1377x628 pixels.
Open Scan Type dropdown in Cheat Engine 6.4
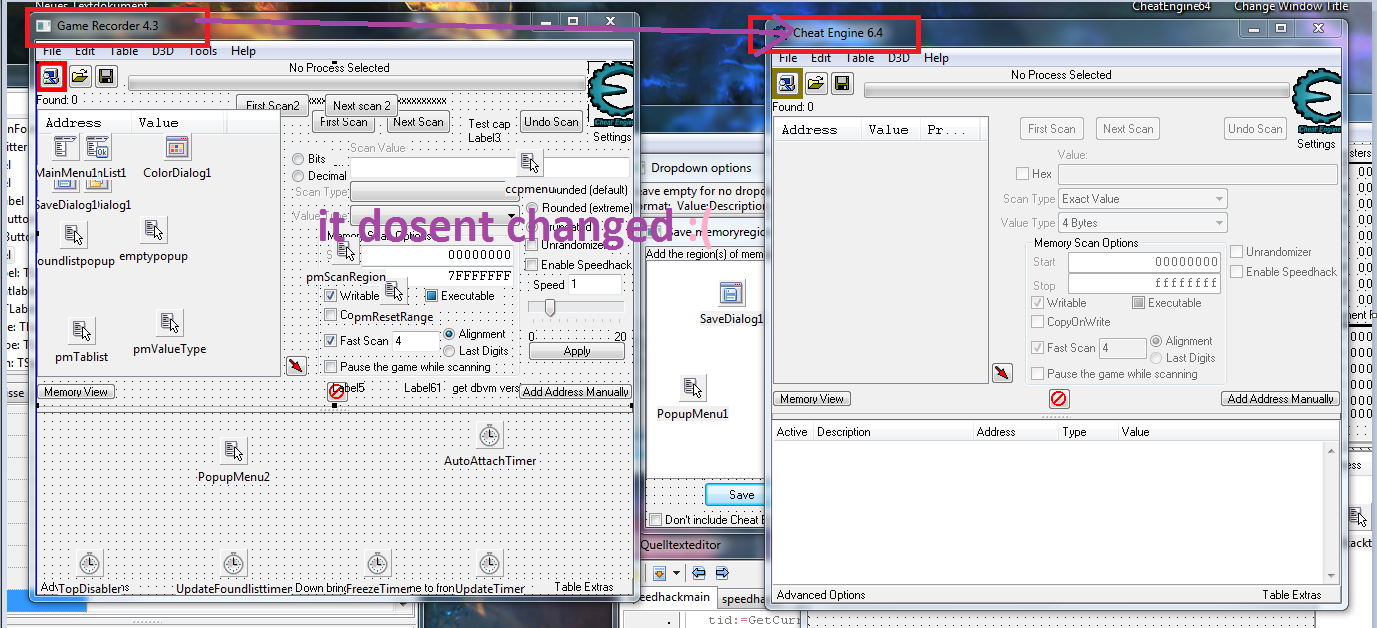[x=1143, y=199]
